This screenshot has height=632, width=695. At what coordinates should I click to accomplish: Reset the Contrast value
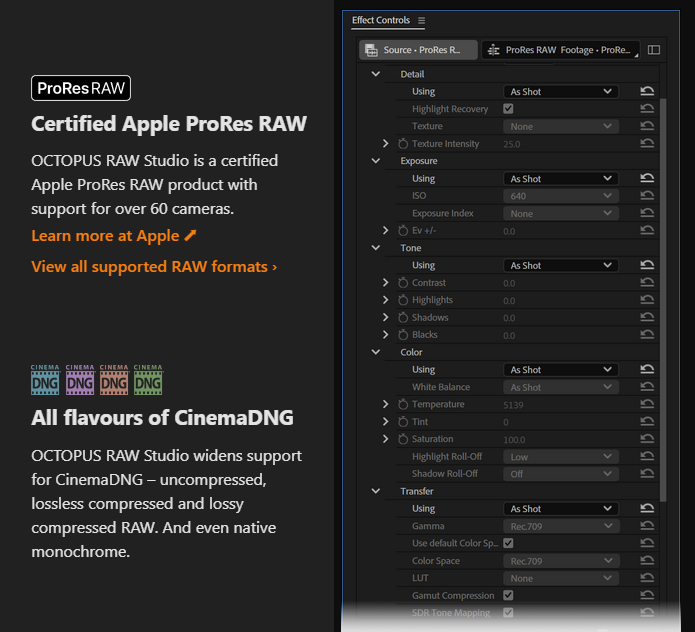coord(647,282)
